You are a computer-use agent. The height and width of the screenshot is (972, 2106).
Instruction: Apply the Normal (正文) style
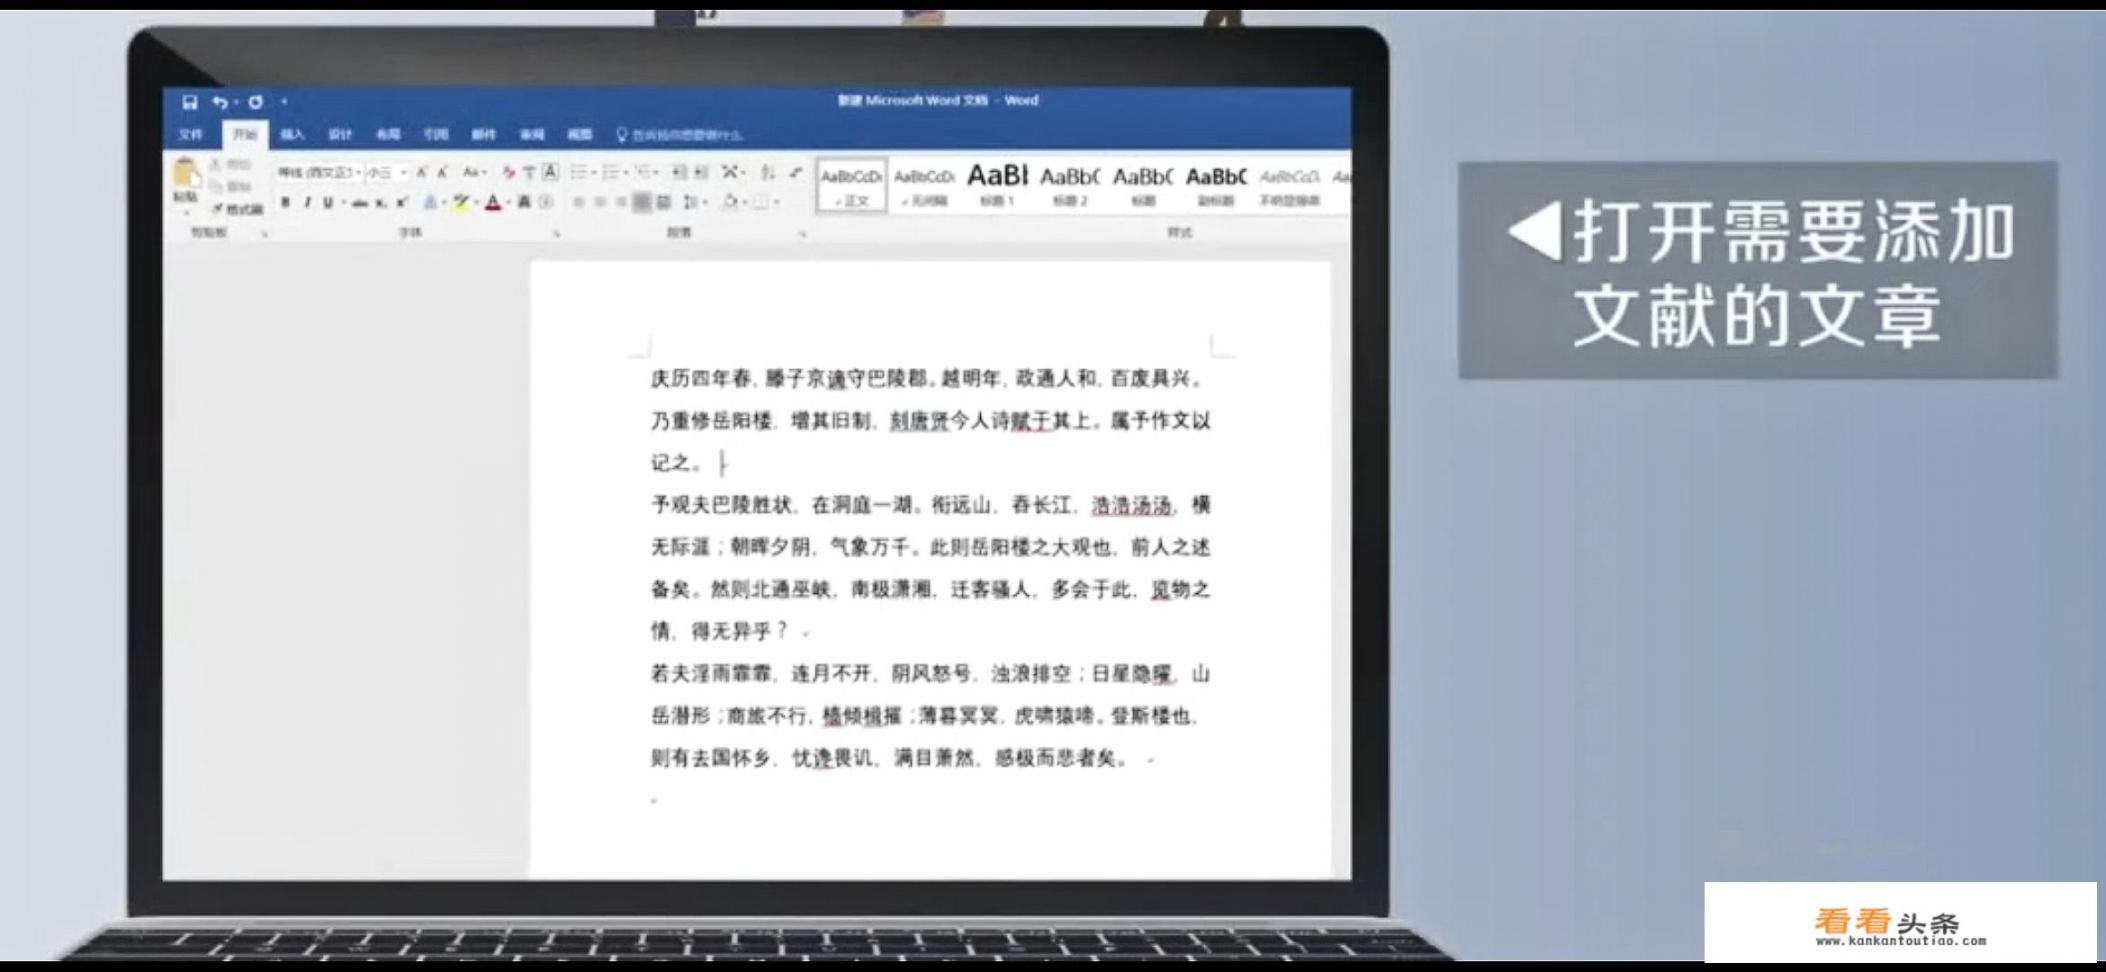(x=851, y=185)
